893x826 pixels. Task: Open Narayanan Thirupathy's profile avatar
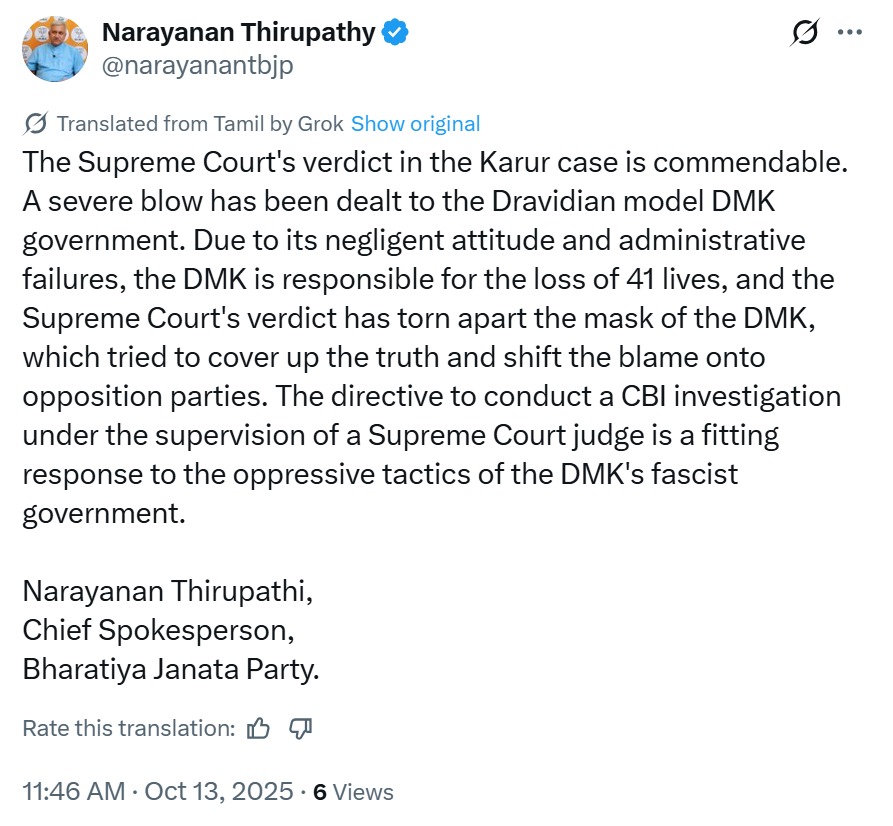tap(56, 48)
